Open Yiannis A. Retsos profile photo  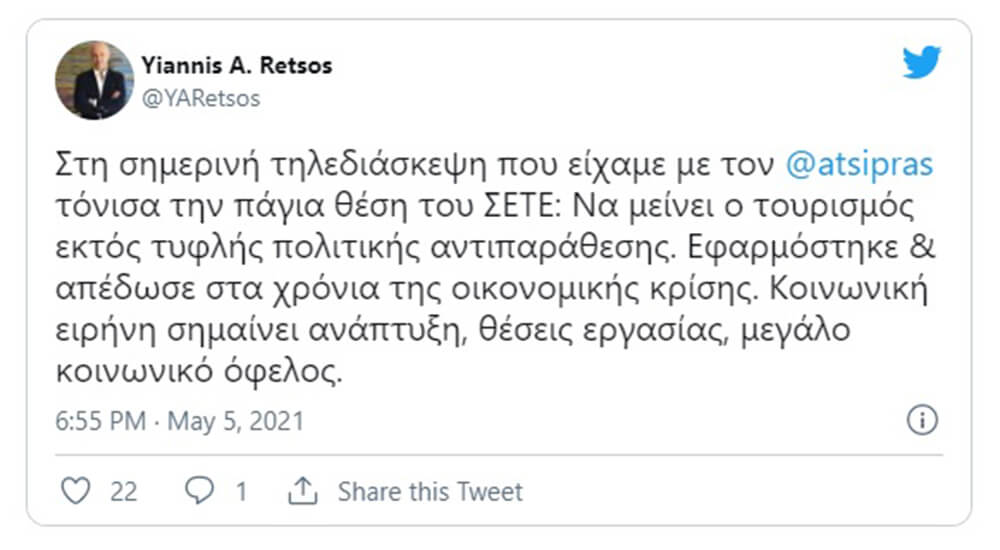tap(94, 80)
